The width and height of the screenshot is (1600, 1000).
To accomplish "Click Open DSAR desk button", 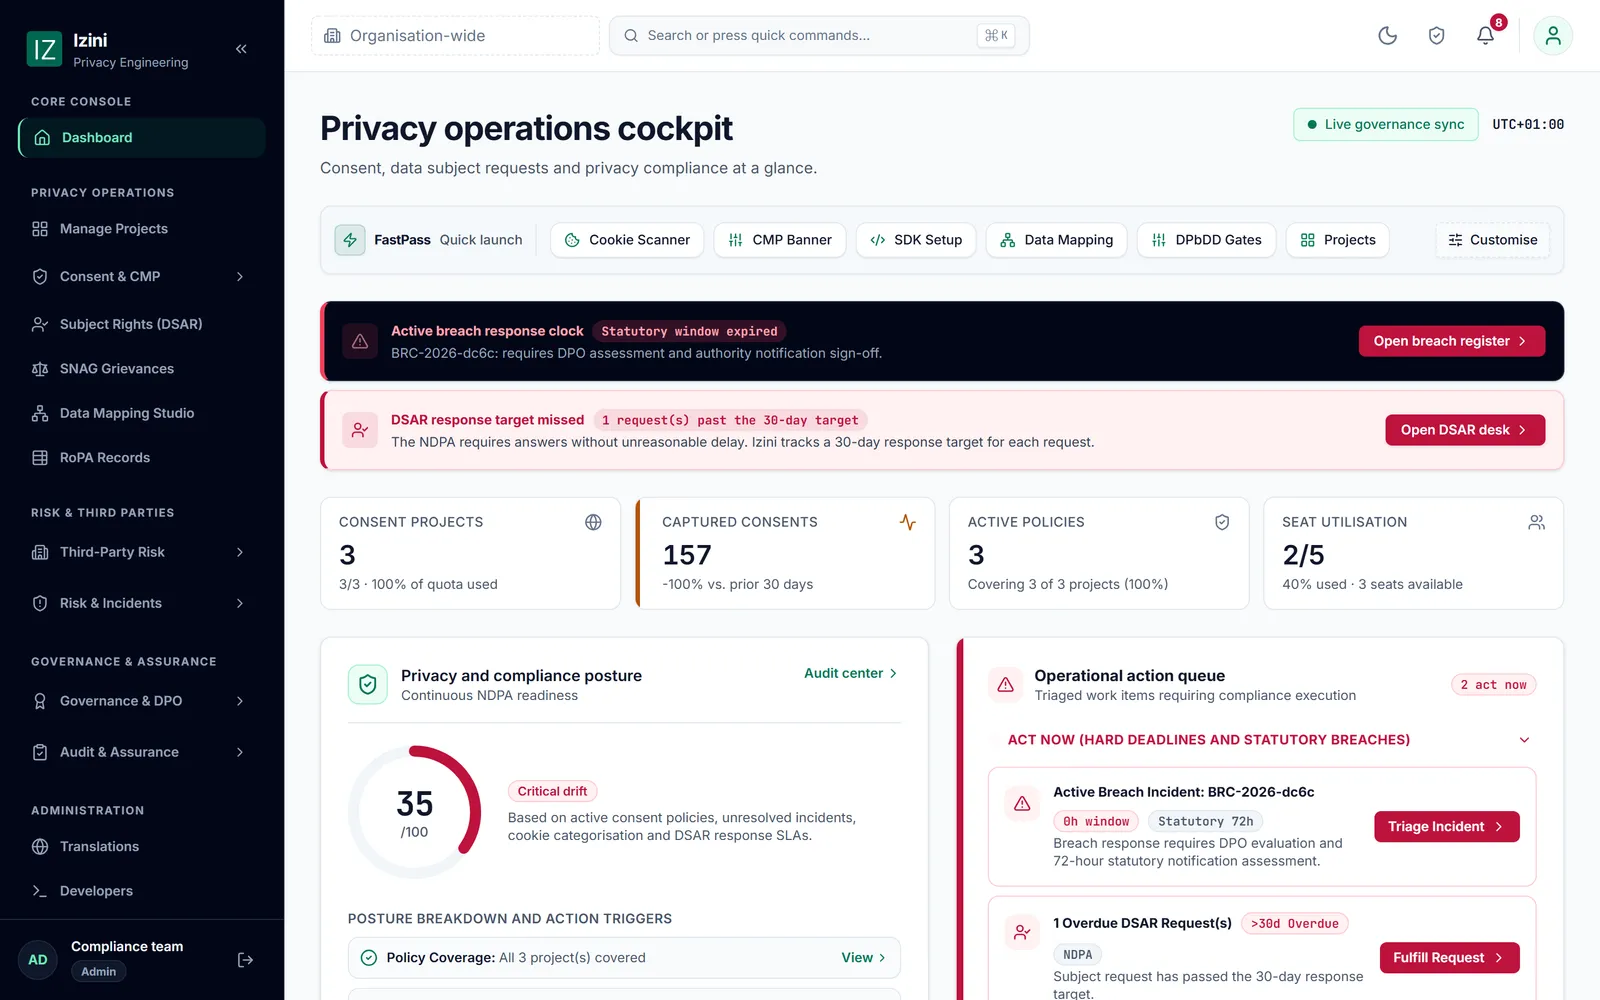I will click(1465, 430).
